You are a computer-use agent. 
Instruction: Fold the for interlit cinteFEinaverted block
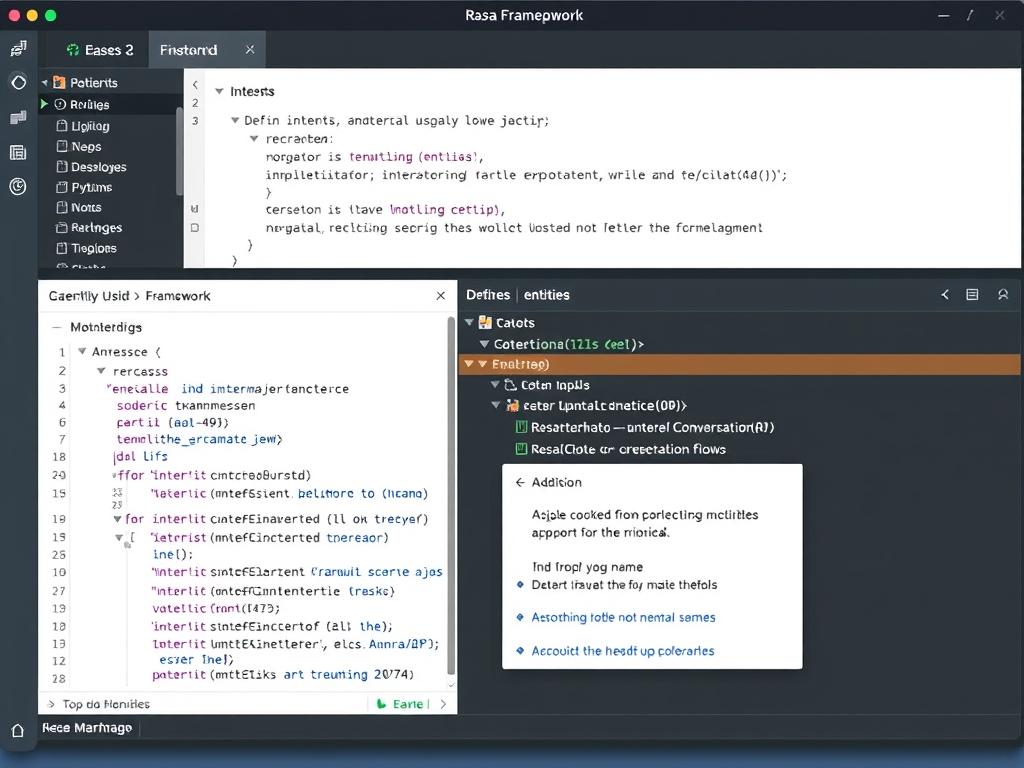pos(117,519)
